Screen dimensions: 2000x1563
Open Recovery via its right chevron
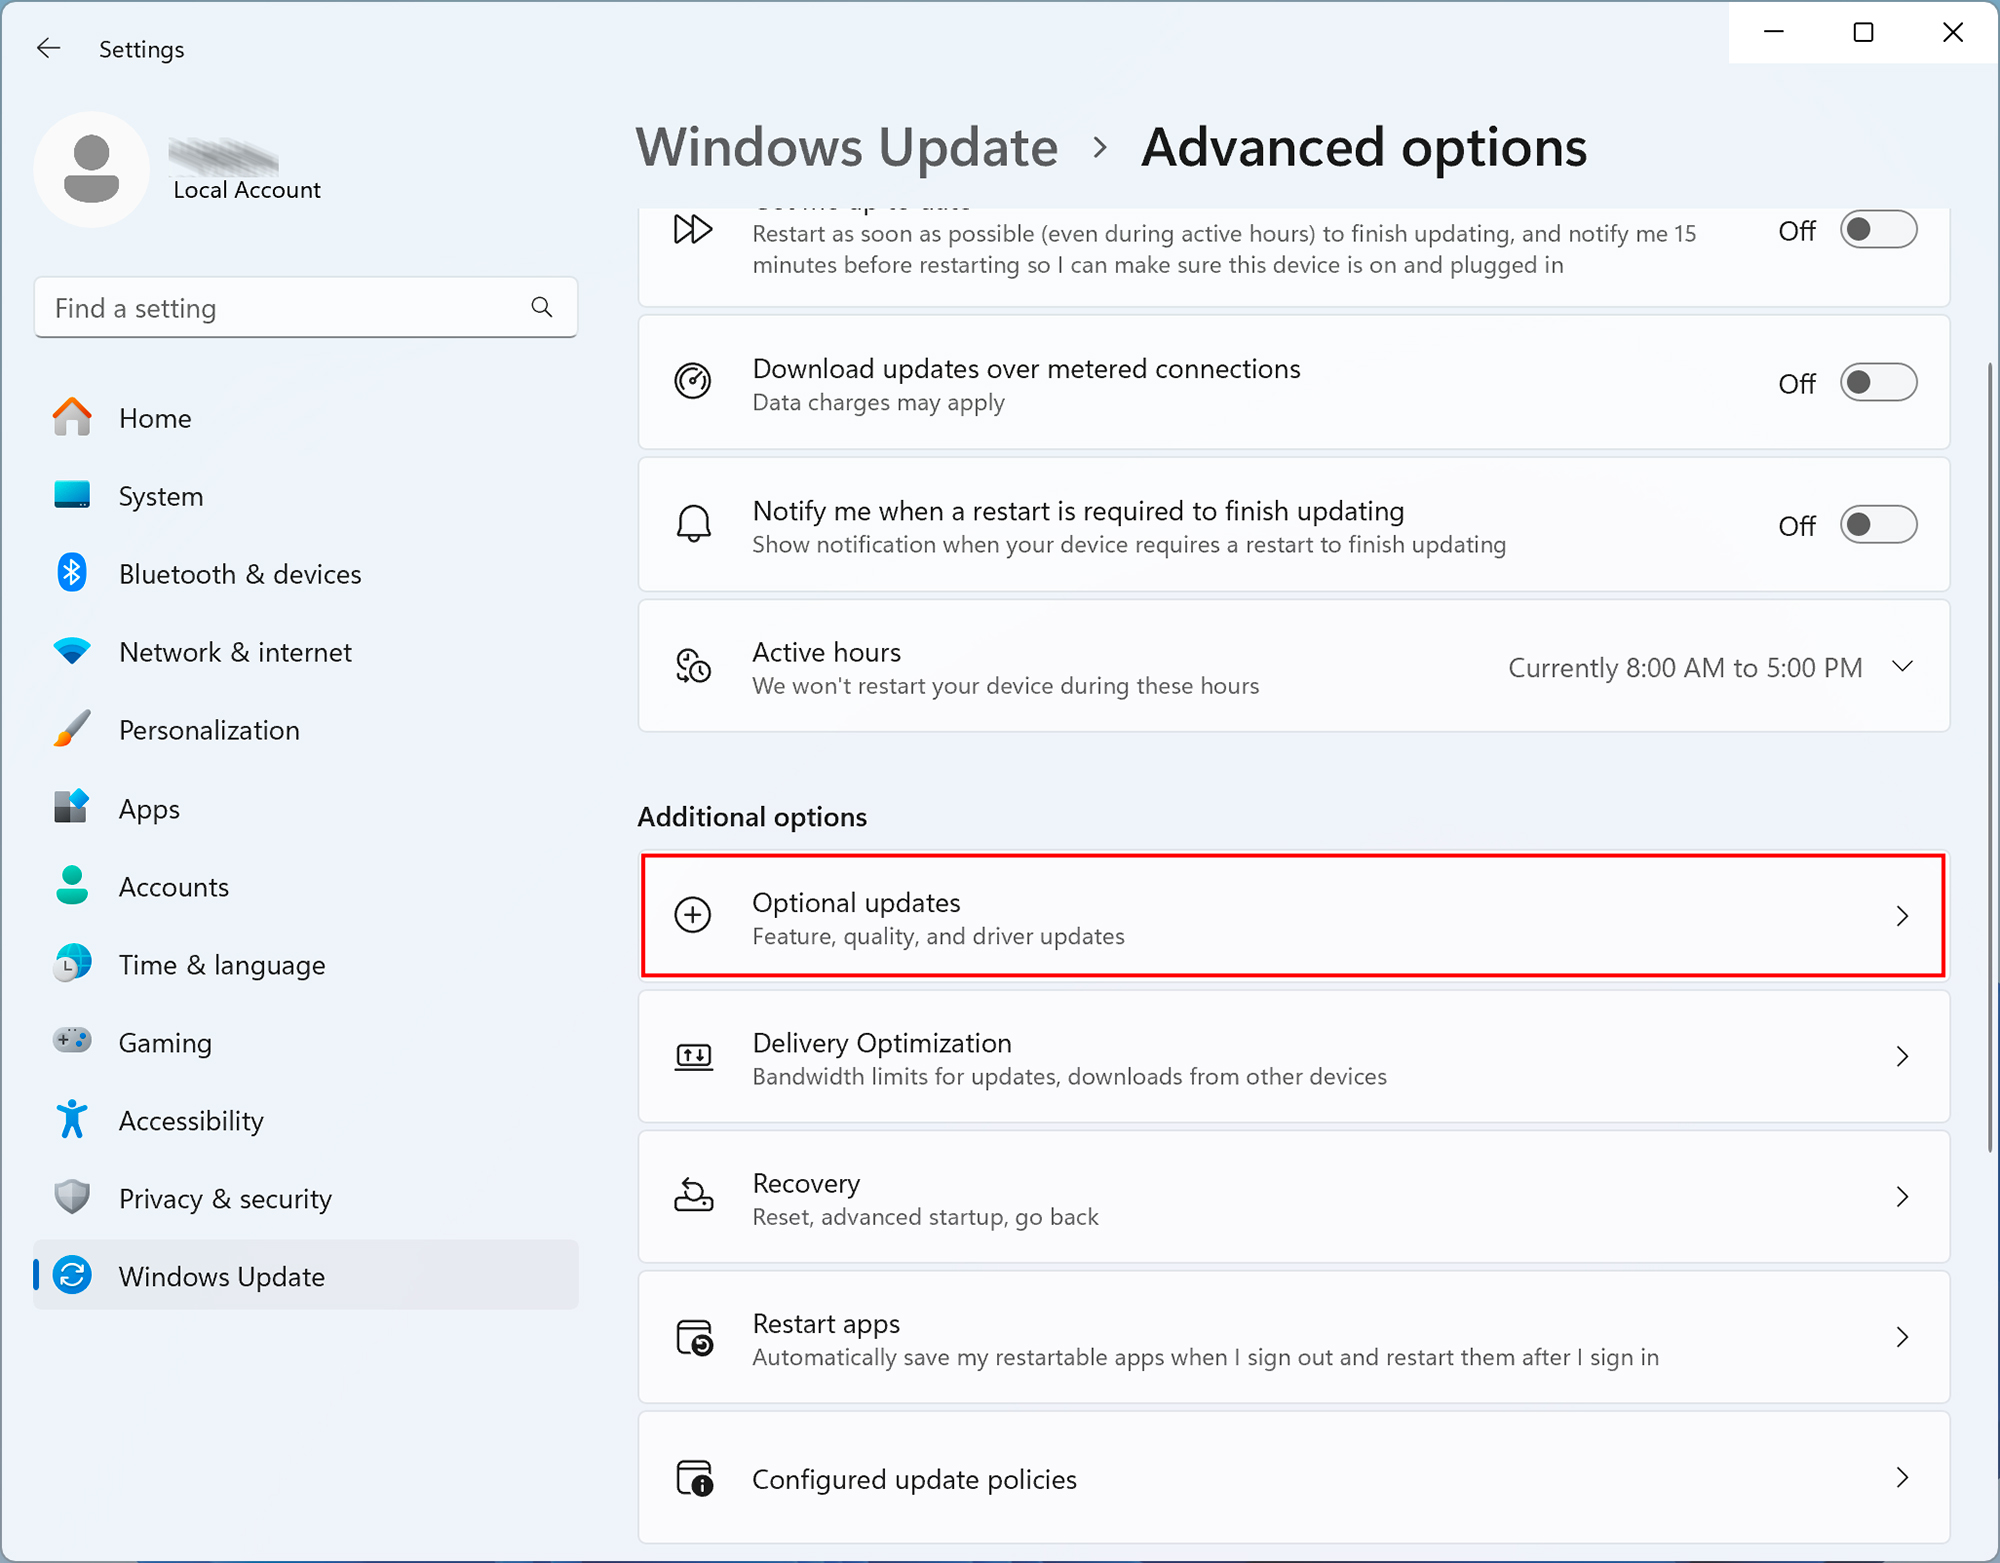pyautogui.click(x=1902, y=1196)
